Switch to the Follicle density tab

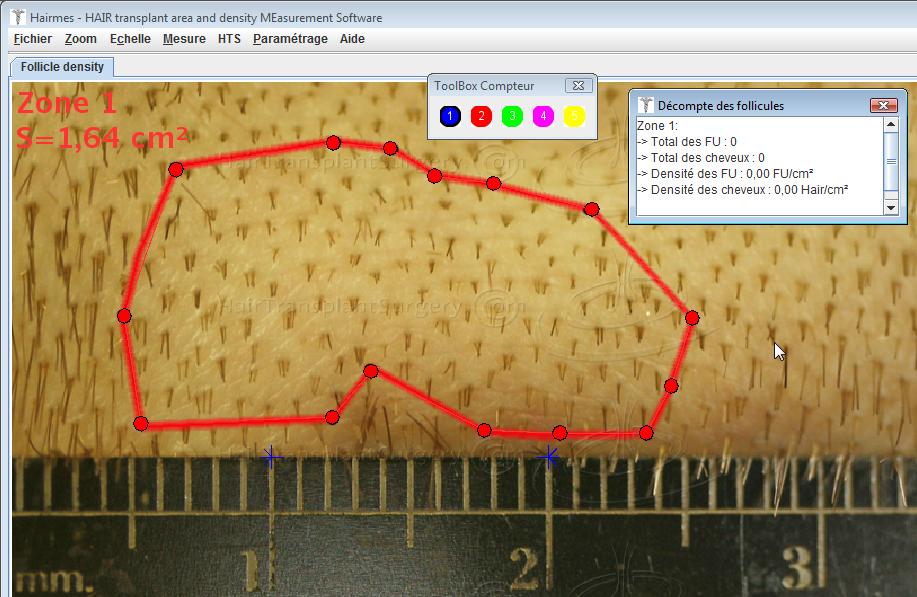pyautogui.click(x=62, y=67)
